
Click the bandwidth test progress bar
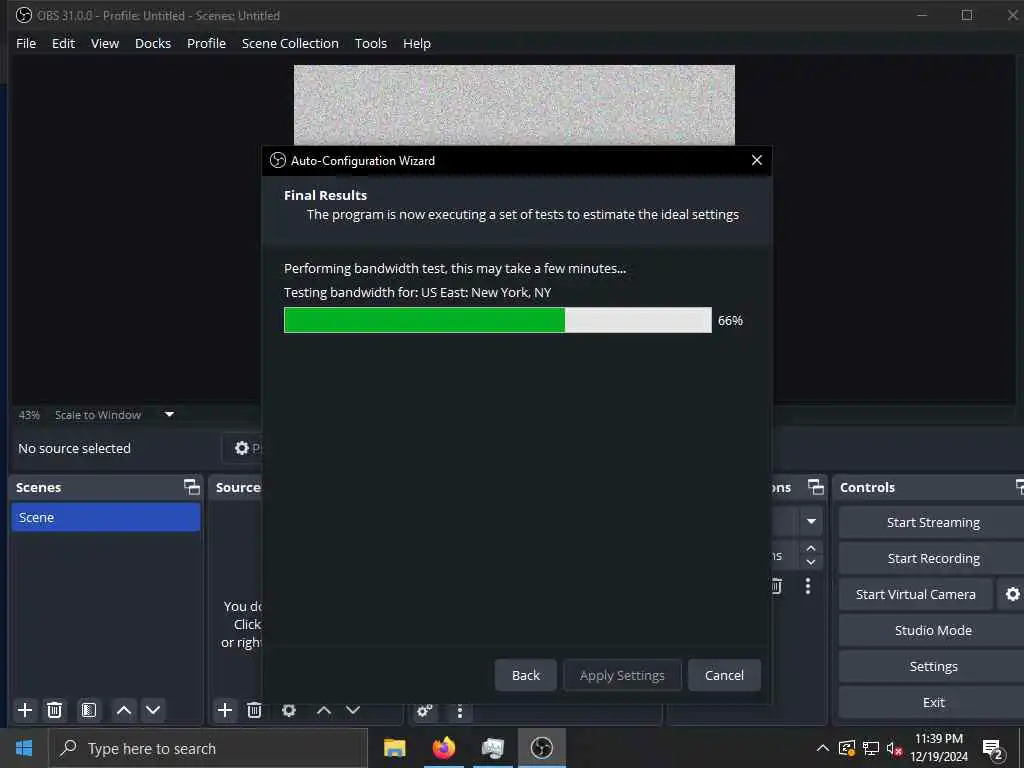498,320
